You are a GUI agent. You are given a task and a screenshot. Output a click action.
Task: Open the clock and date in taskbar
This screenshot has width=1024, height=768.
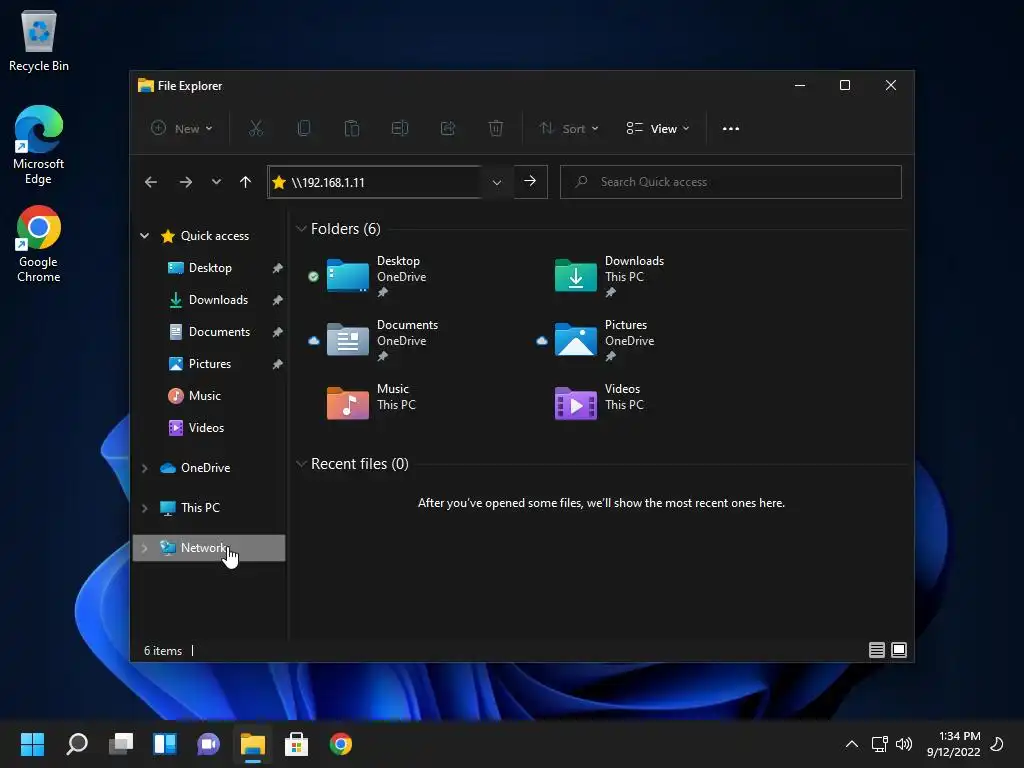953,744
